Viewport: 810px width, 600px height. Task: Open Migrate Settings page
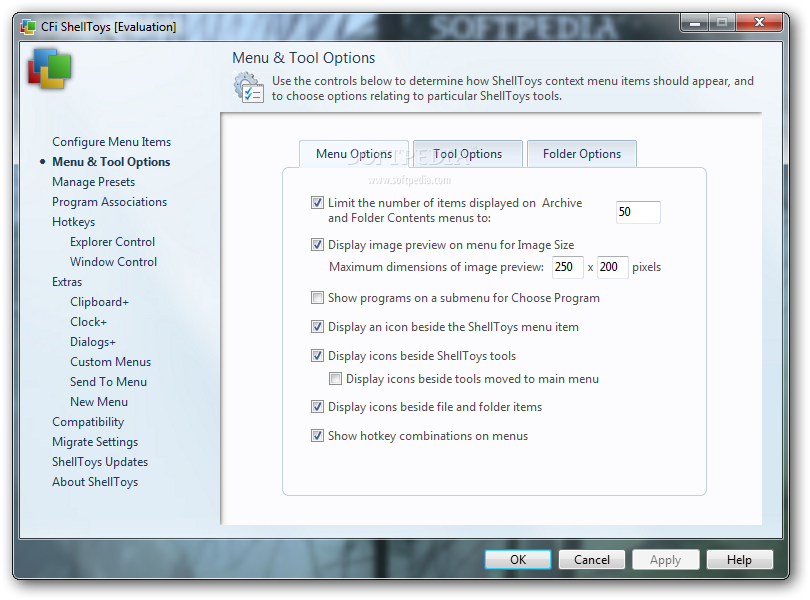click(95, 442)
